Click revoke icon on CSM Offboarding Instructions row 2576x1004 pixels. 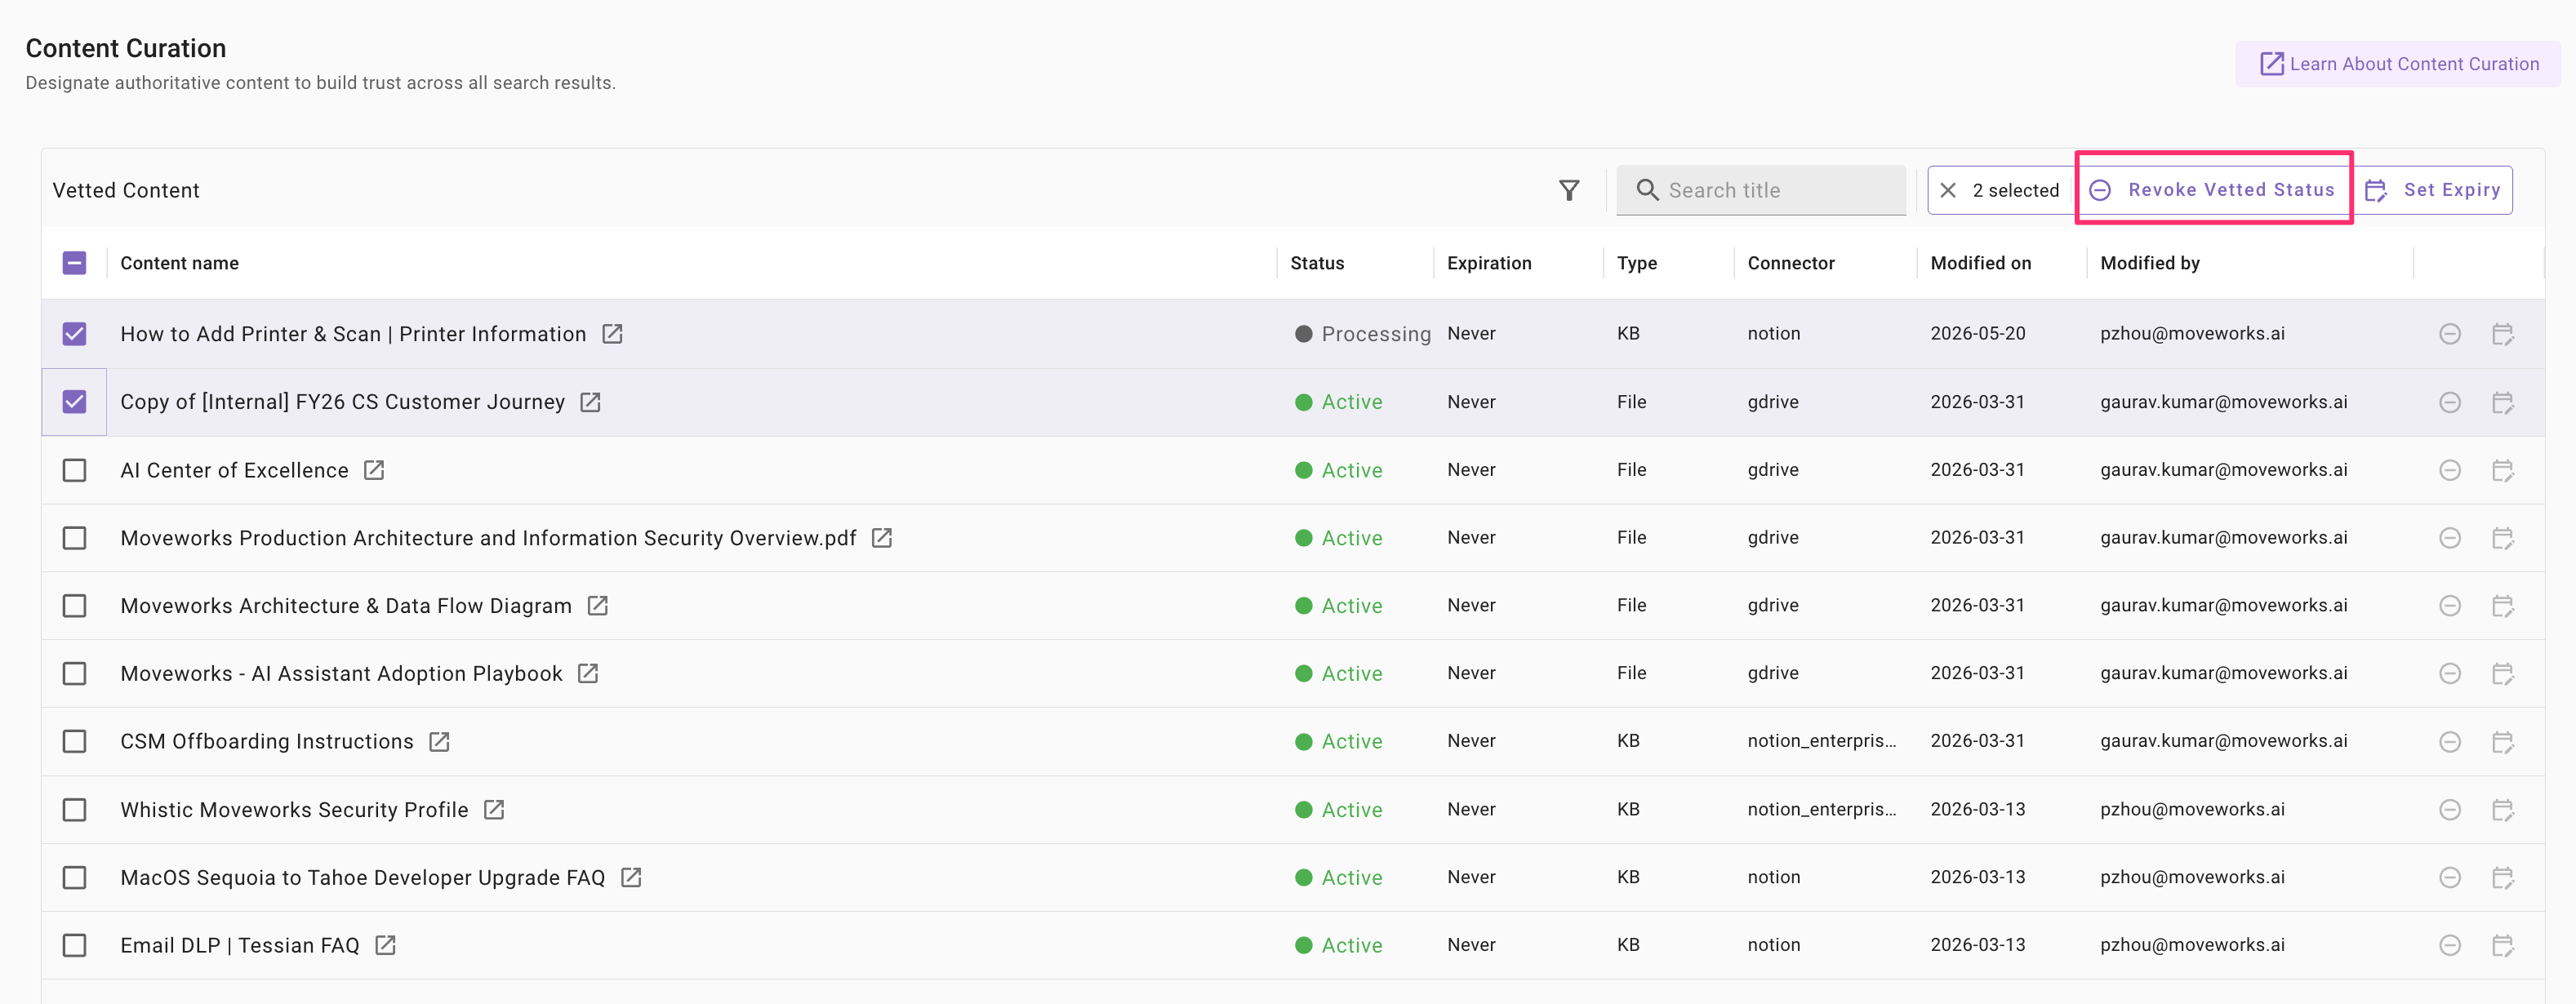tap(2449, 742)
